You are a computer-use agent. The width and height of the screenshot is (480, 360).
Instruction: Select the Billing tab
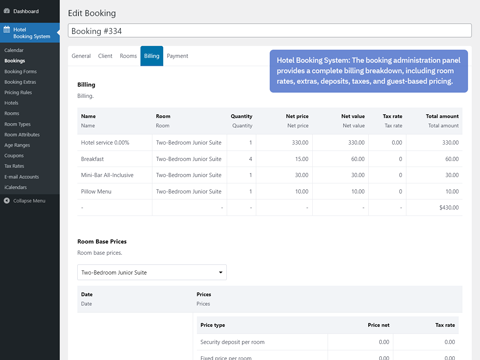tap(152, 56)
